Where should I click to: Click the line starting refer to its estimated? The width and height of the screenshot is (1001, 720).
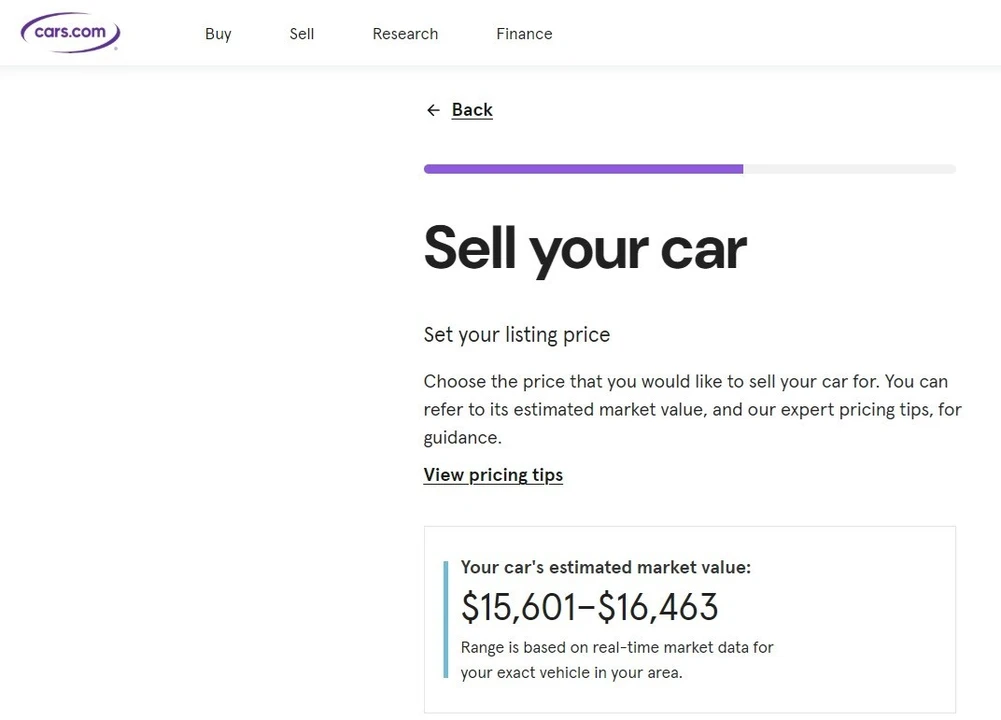(693, 410)
